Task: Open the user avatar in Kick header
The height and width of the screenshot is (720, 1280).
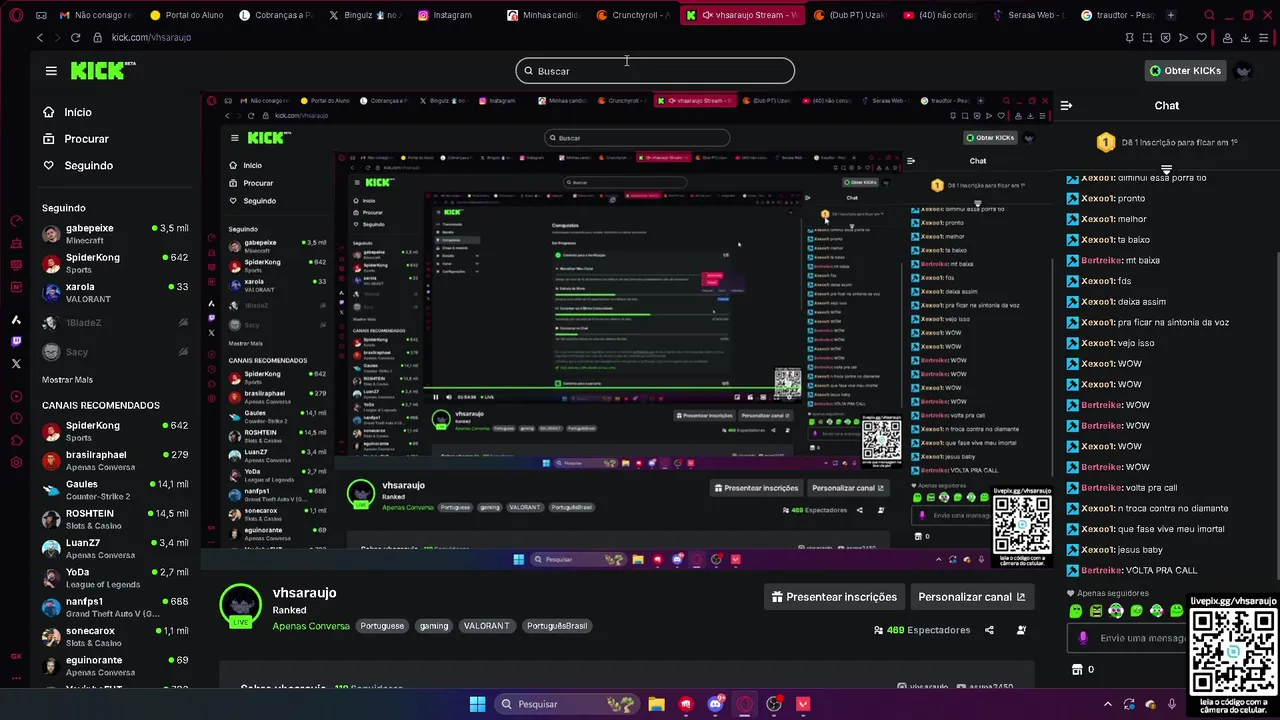Action: pos(1243,71)
